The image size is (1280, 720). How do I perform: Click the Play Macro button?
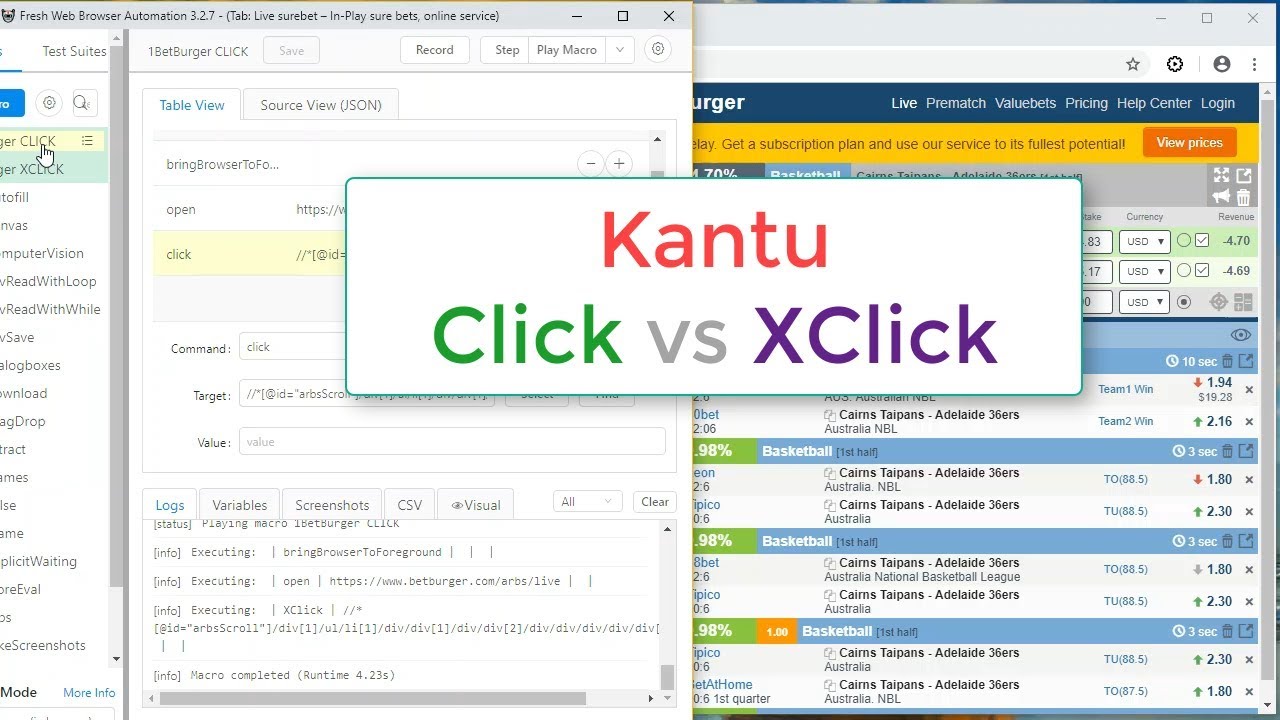567,50
